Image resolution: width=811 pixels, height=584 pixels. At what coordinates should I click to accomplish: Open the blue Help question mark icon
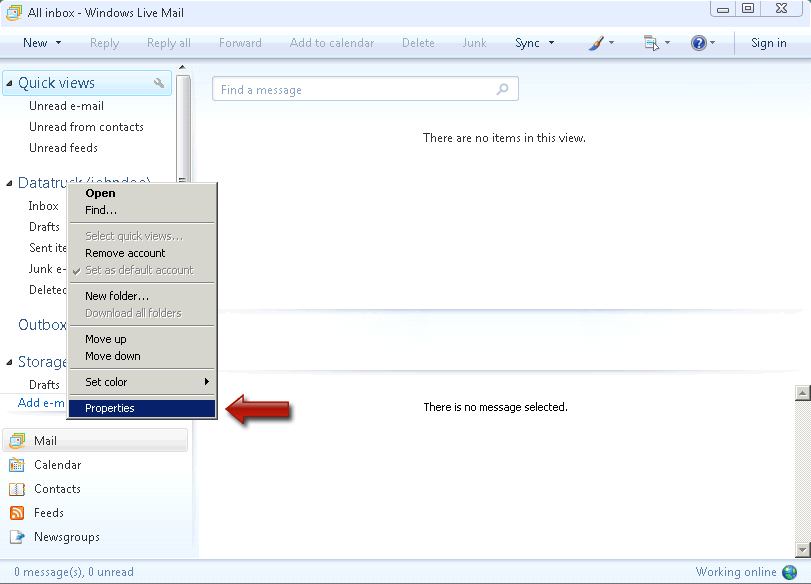pyautogui.click(x=698, y=43)
